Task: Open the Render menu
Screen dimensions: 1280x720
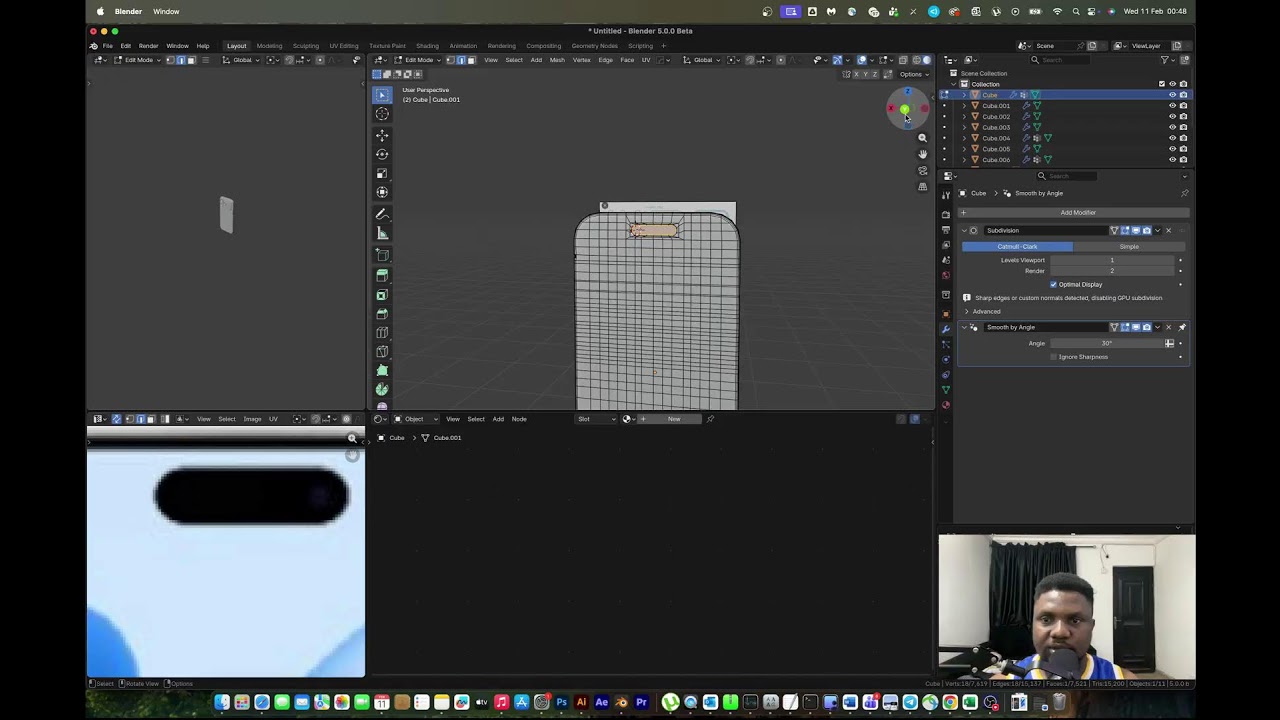Action: (148, 46)
